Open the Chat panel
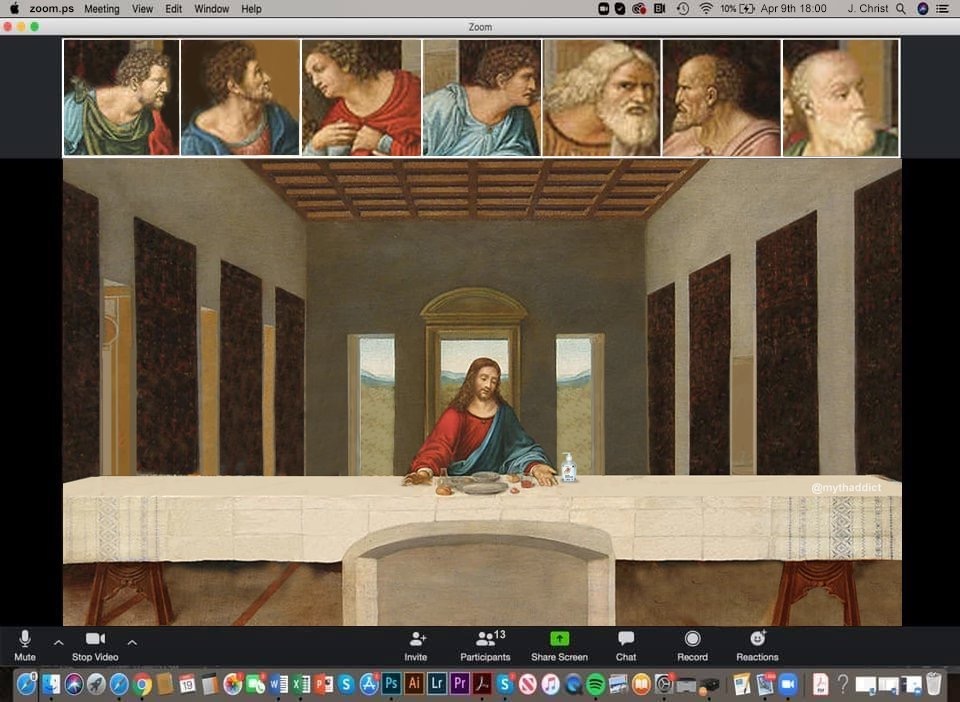Viewport: 960px width, 702px height. coord(626,645)
